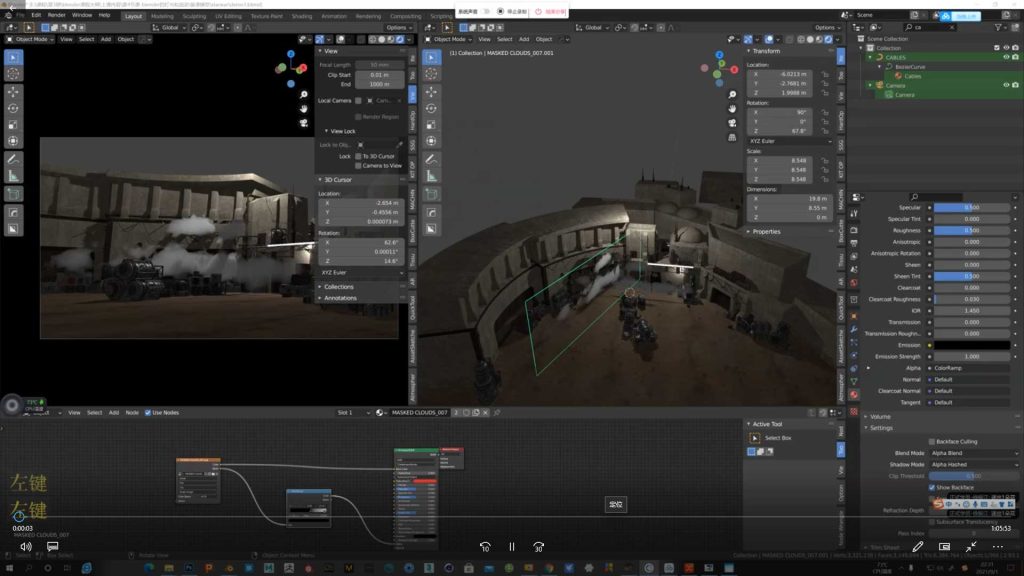Select the Cursor tool in left viewport
1024x576 pixels.
click(x=13, y=73)
